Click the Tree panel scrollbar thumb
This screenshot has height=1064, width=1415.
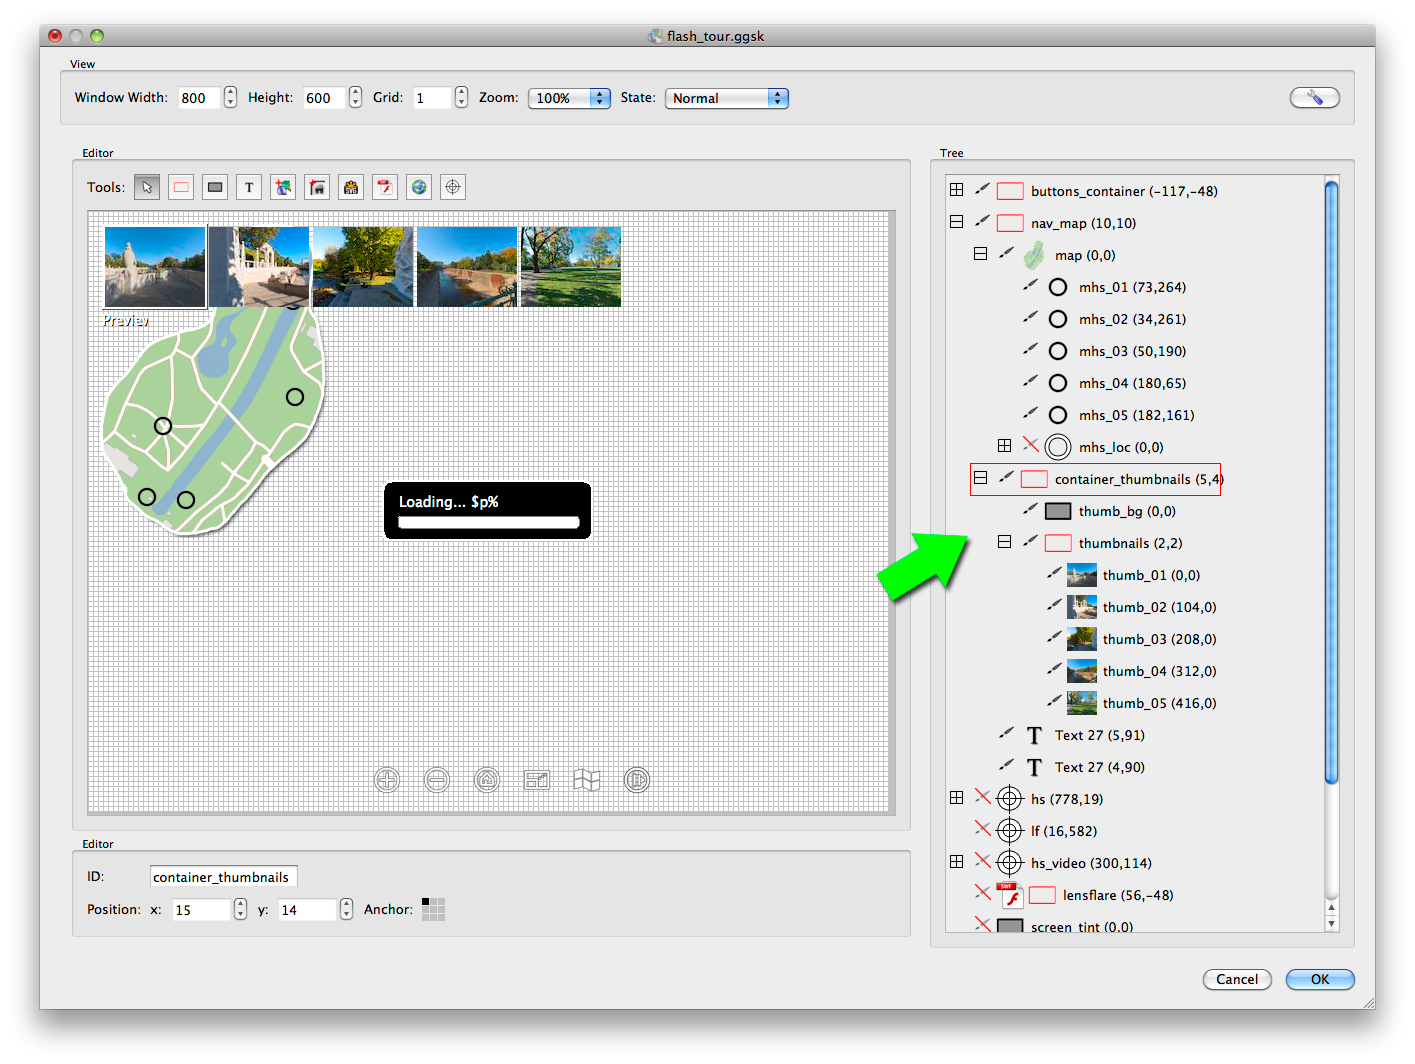[x=1331, y=481]
